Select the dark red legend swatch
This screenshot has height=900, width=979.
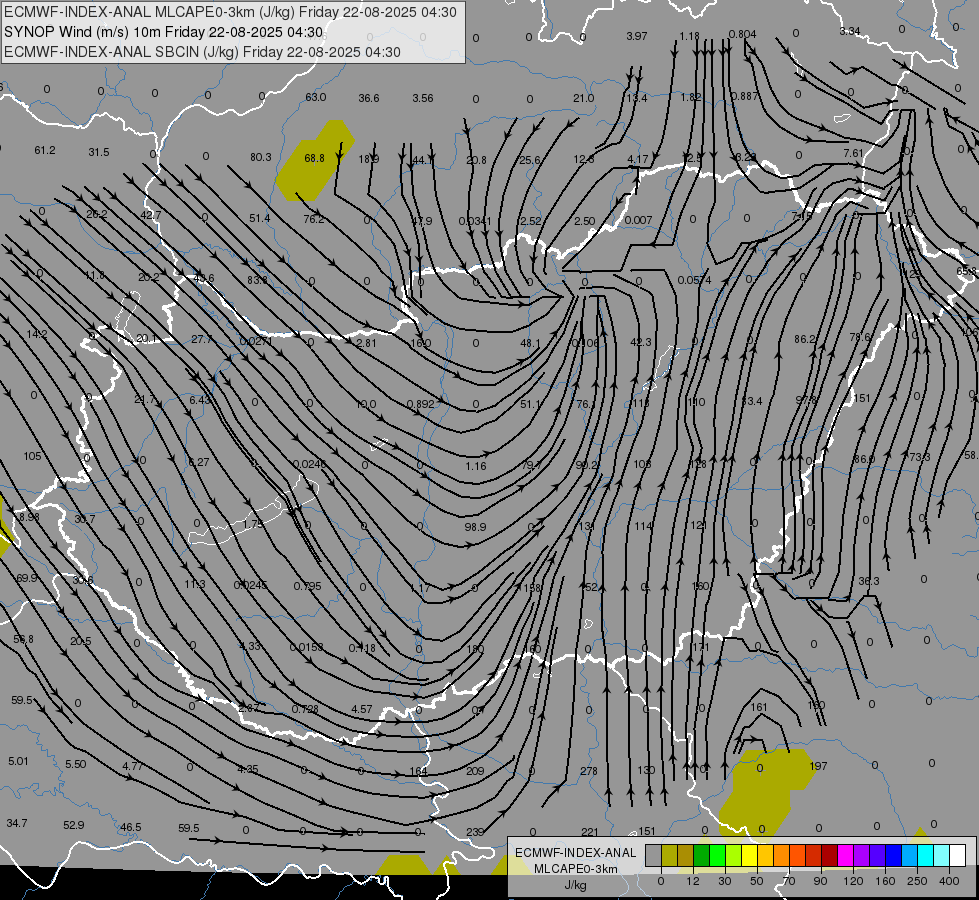[x=830, y=855]
